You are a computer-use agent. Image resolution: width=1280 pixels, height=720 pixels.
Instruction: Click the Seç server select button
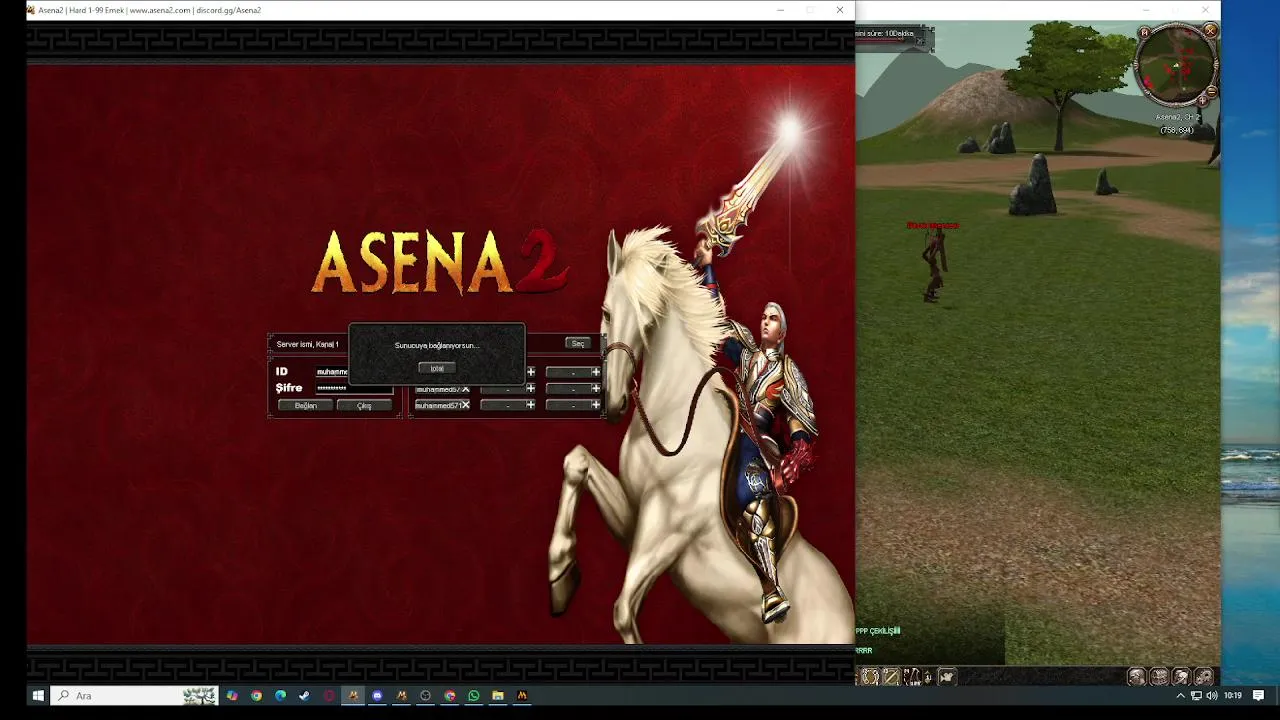point(577,343)
